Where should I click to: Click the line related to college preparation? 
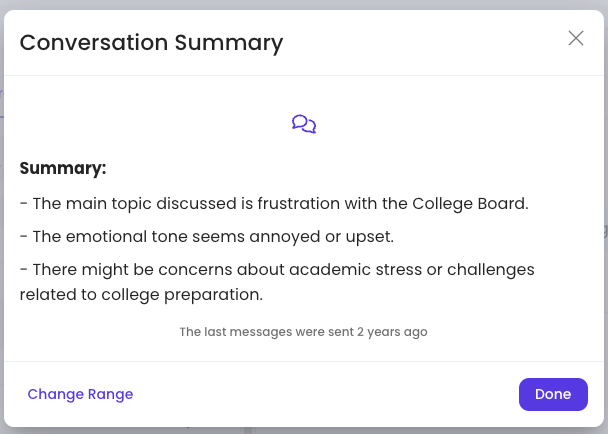pos(142,295)
